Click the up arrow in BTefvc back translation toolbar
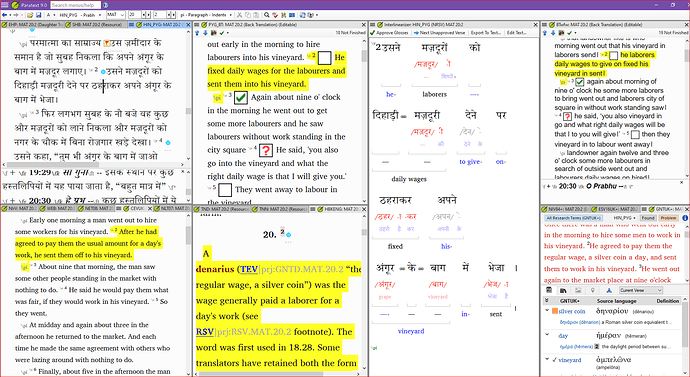Screen dimensions: 690x377 [545, 33]
